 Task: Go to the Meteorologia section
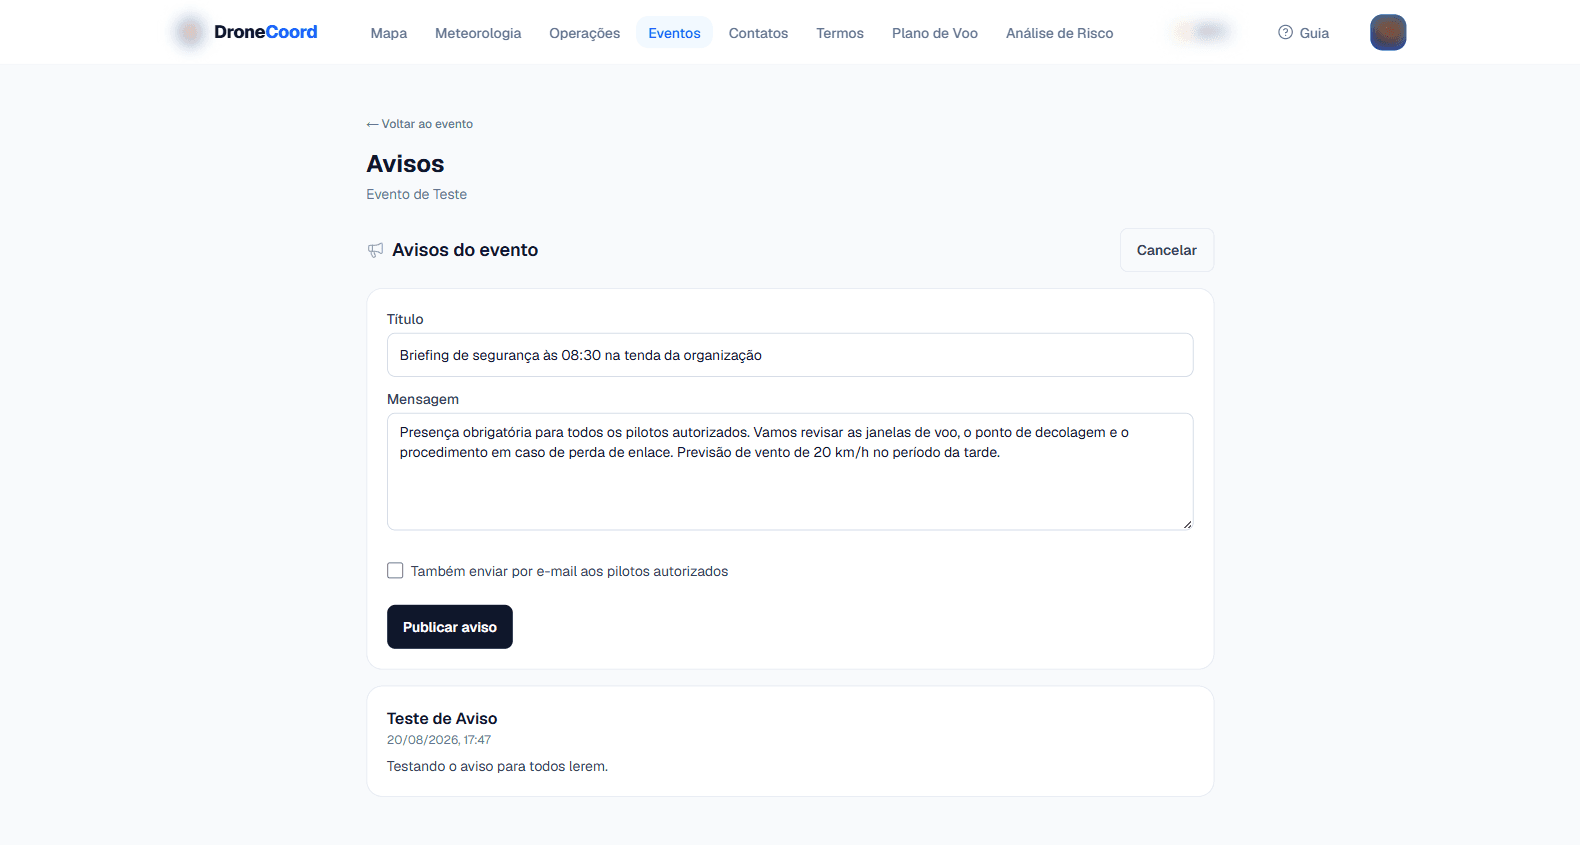[x=478, y=33]
